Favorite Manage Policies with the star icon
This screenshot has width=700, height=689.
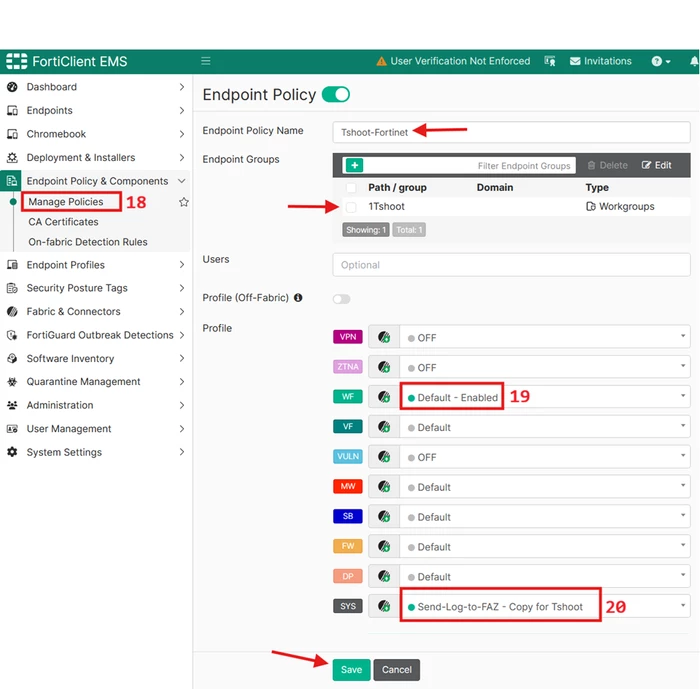[183, 202]
